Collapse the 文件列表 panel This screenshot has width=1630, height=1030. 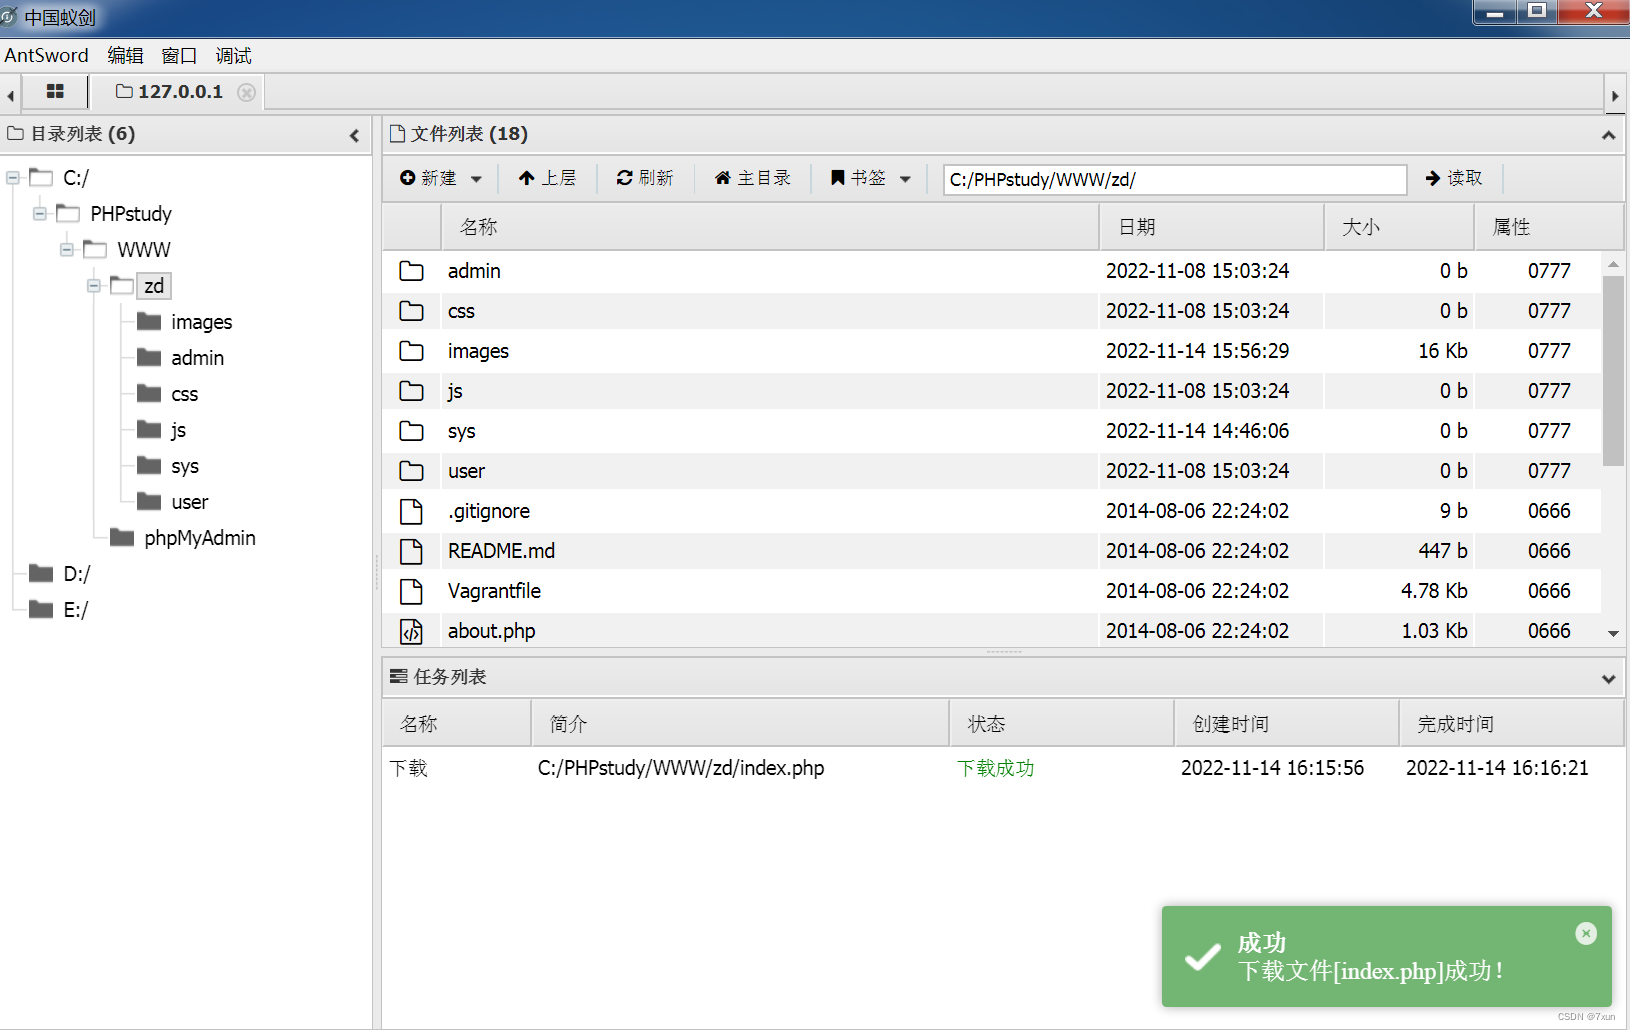(x=1608, y=135)
